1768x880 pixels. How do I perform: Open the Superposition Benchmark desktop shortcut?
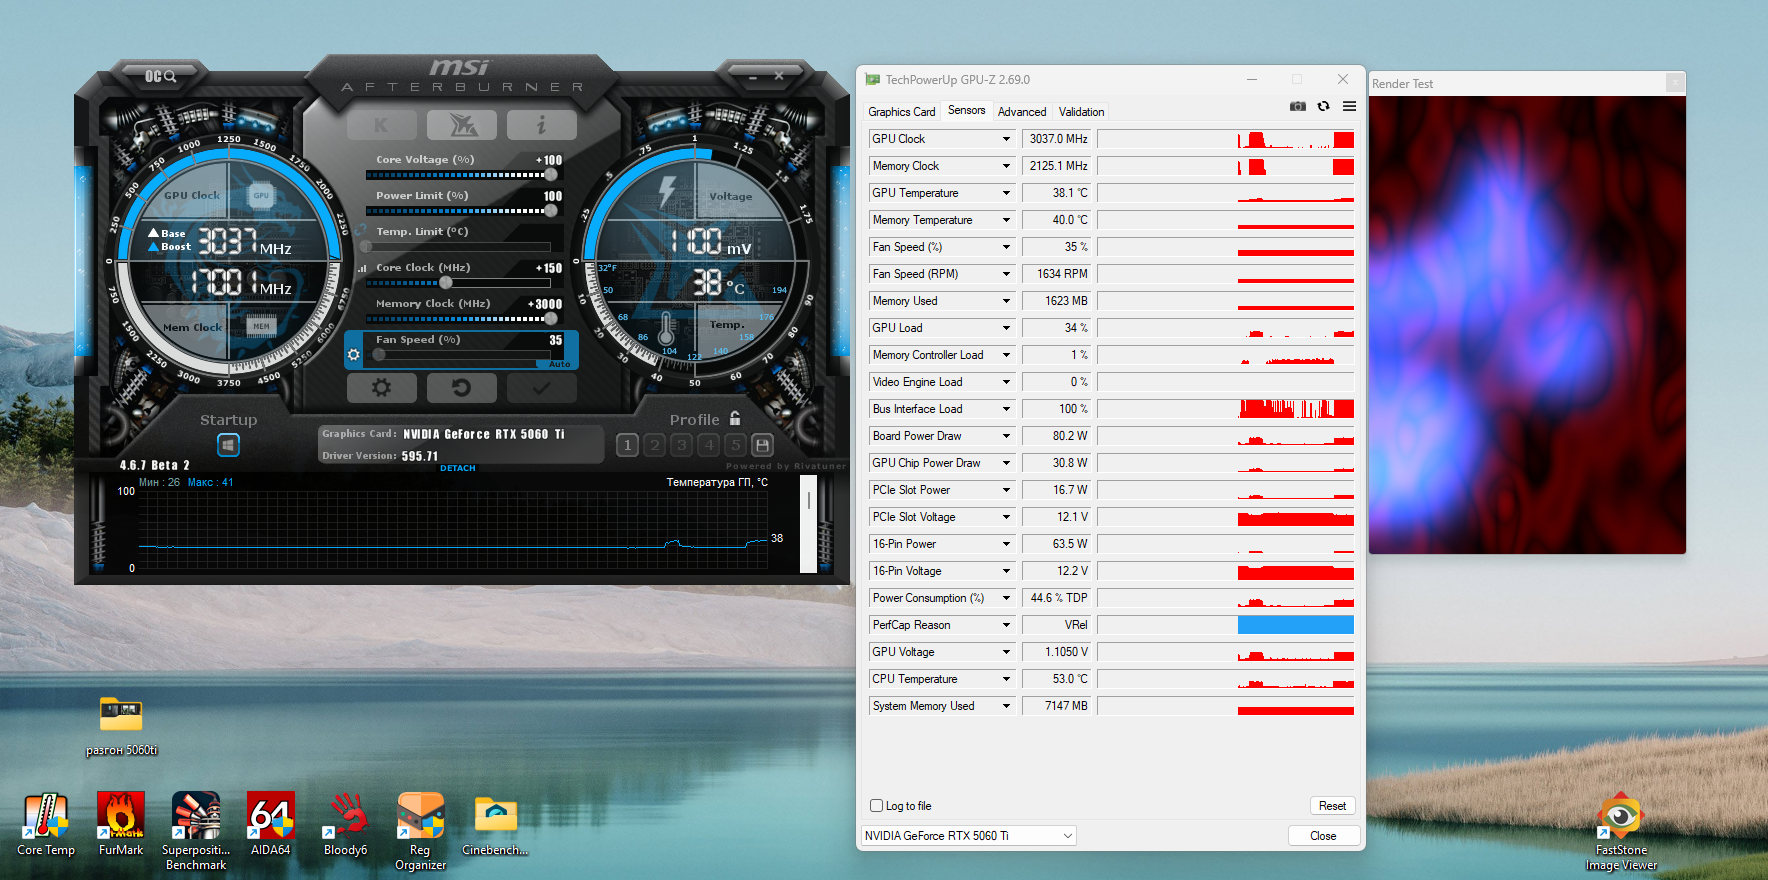point(196,831)
